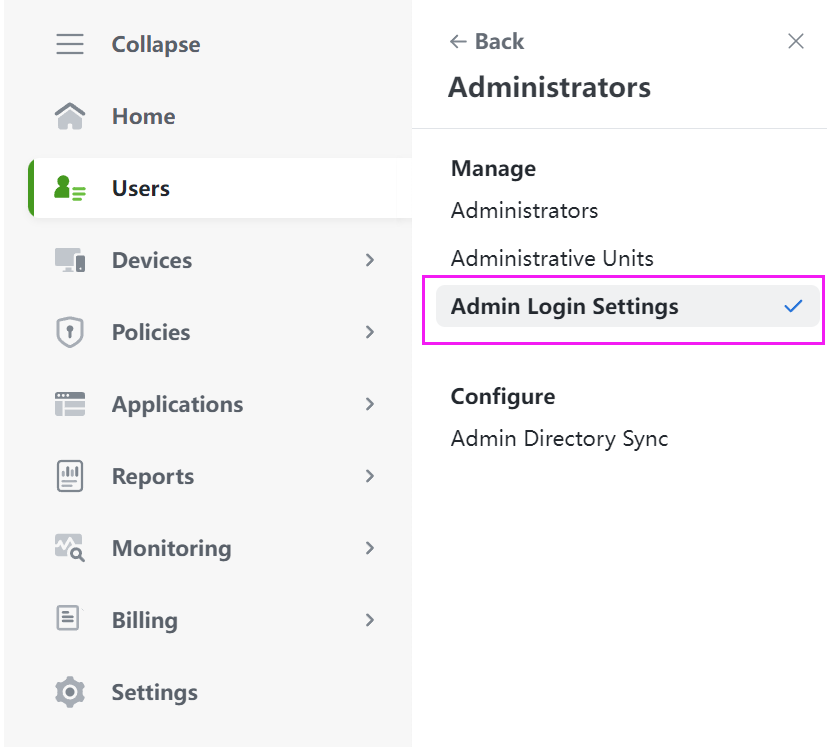Close the Administrators flyout panel
The image size is (827, 747).
tap(796, 42)
